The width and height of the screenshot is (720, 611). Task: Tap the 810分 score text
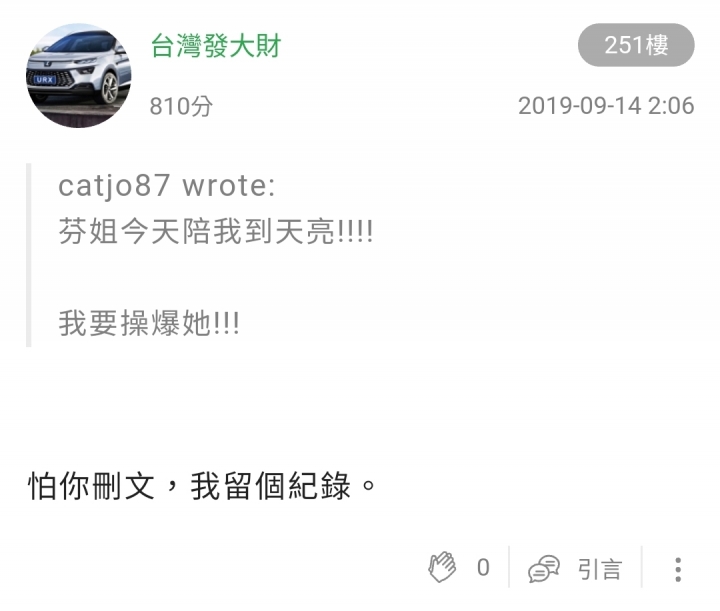click(x=181, y=106)
